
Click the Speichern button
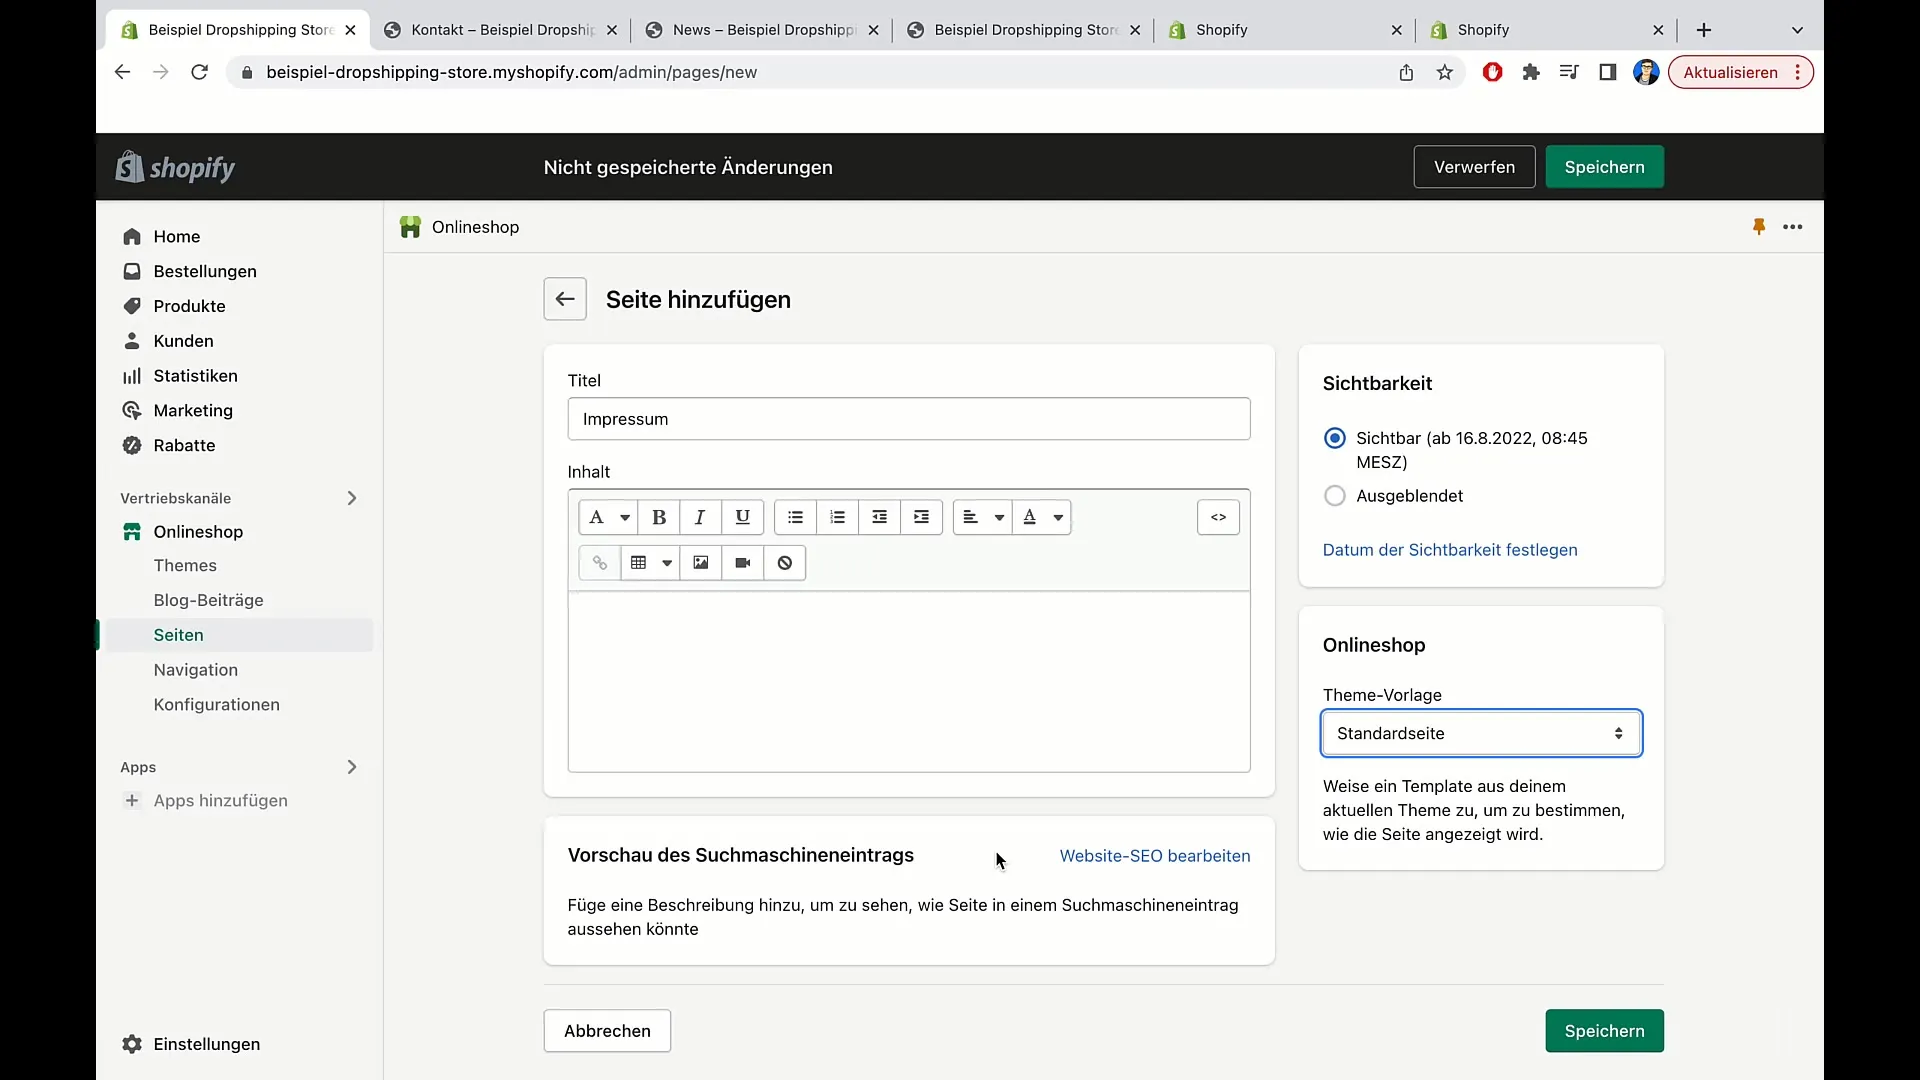tap(1604, 166)
